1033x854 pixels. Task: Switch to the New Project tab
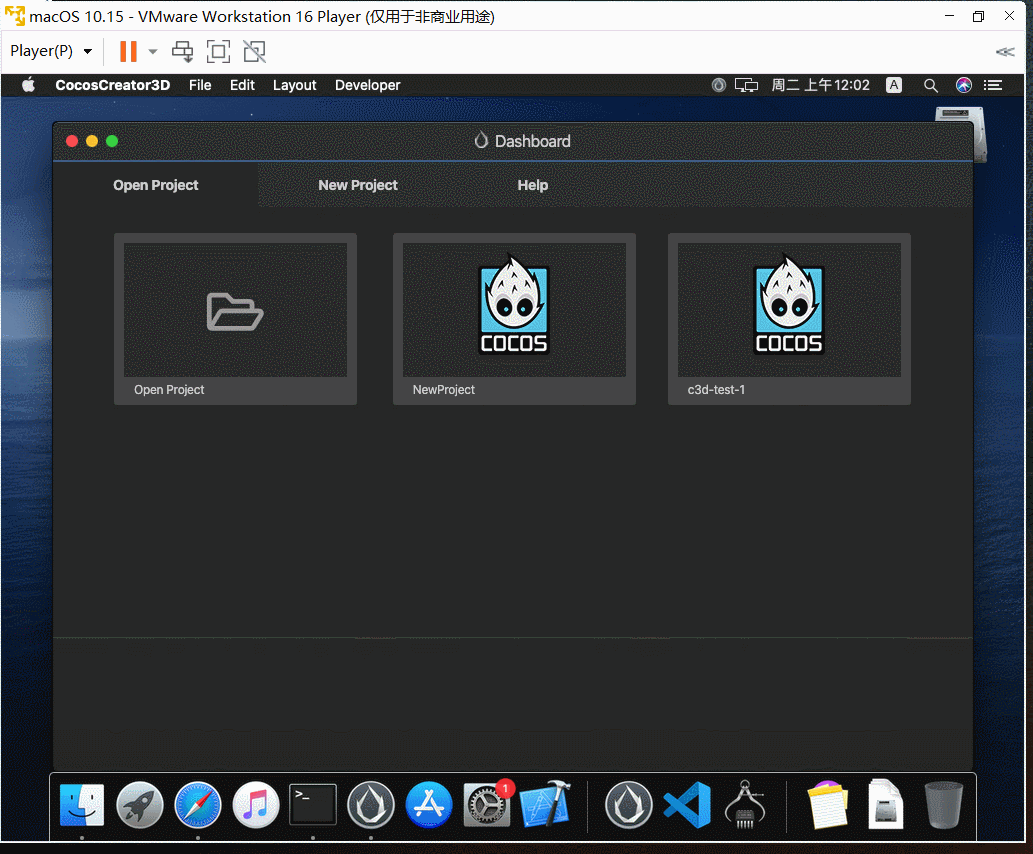(x=358, y=185)
